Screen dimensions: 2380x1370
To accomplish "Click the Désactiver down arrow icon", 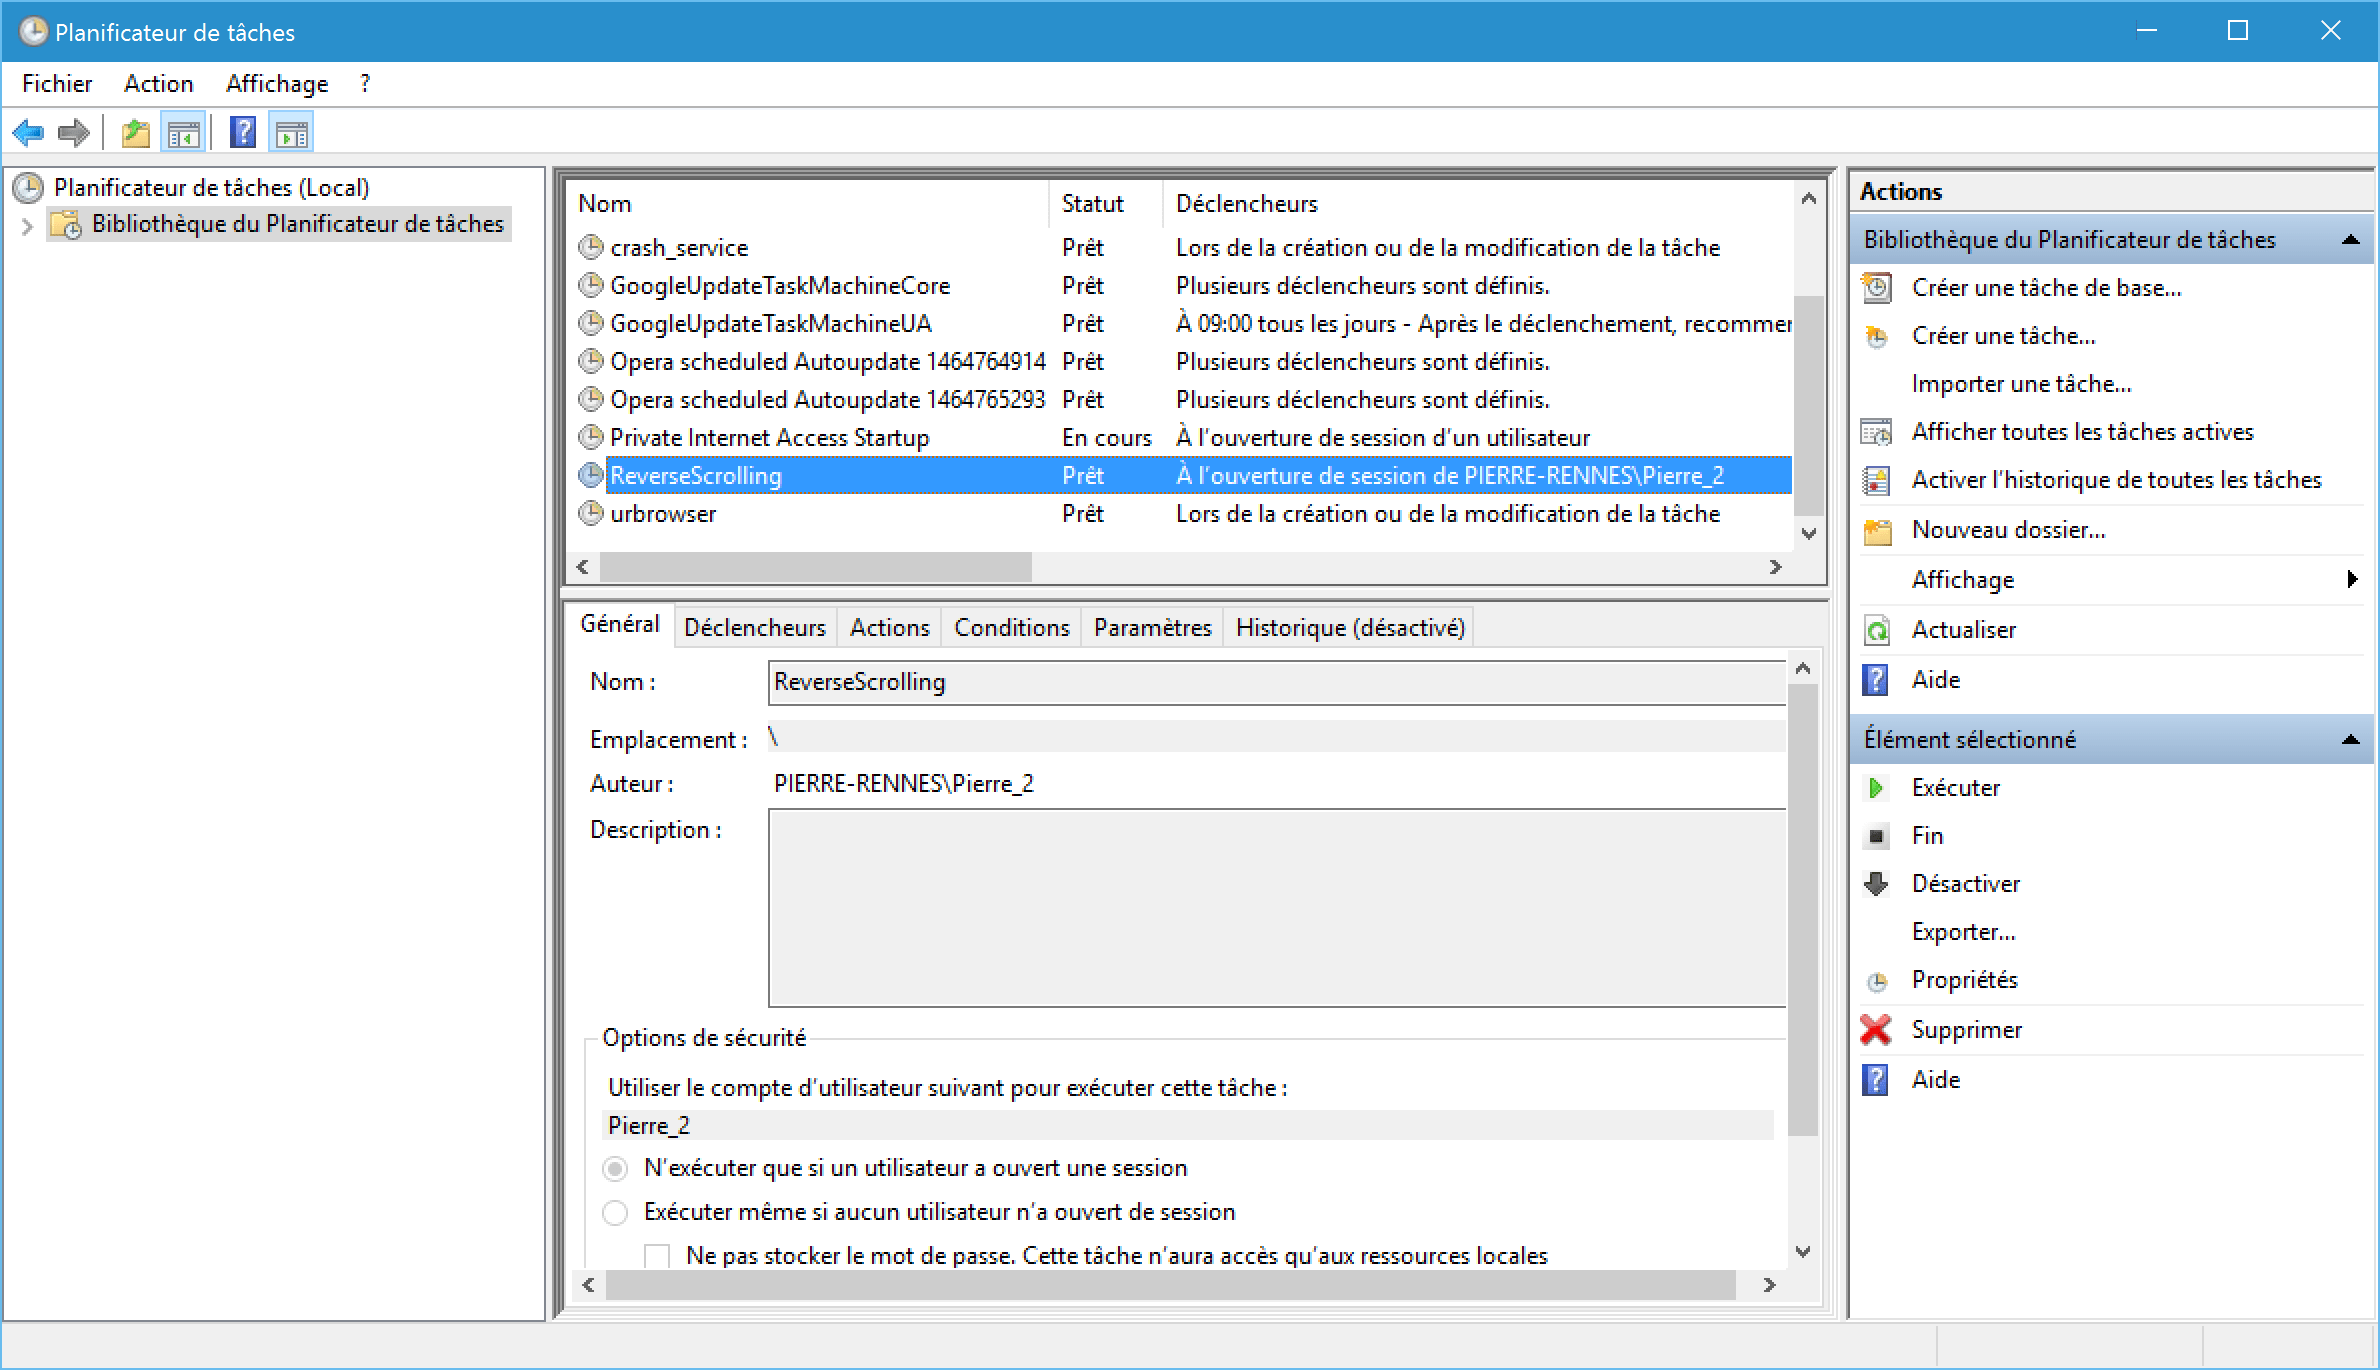I will (1877, 884).
